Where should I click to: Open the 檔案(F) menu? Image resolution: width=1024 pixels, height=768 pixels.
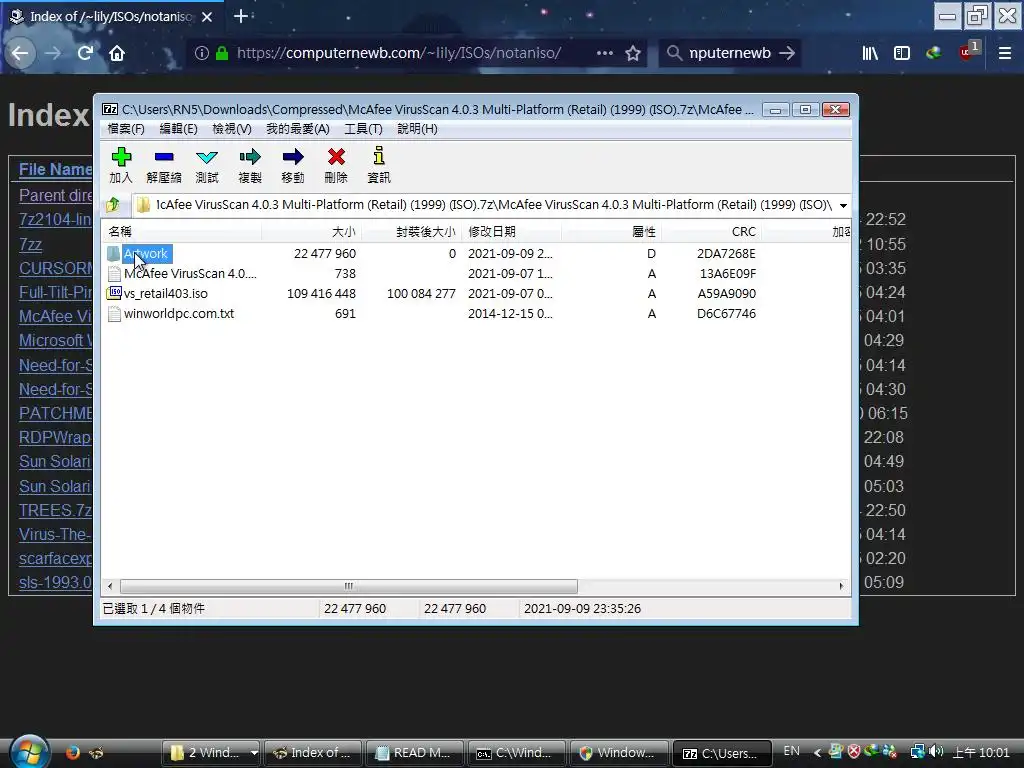click(x=126, y=129)
